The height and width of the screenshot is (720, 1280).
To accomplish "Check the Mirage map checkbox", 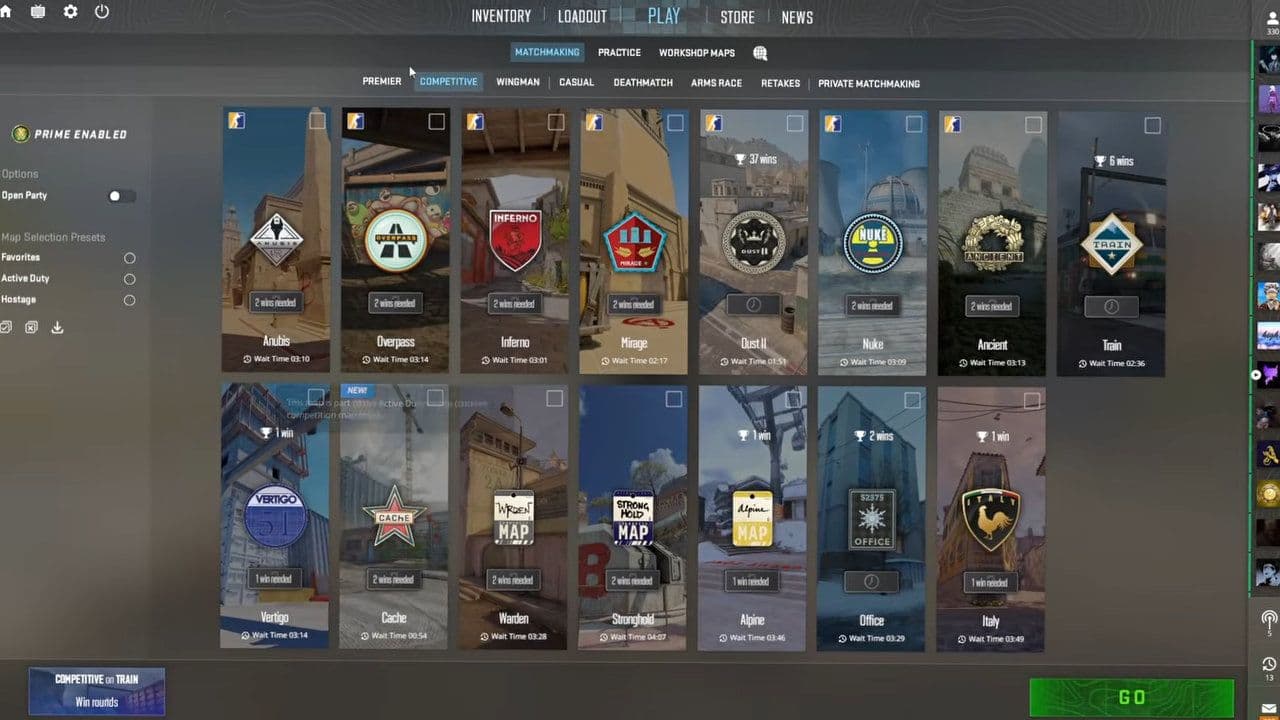I will coord(675,122).
